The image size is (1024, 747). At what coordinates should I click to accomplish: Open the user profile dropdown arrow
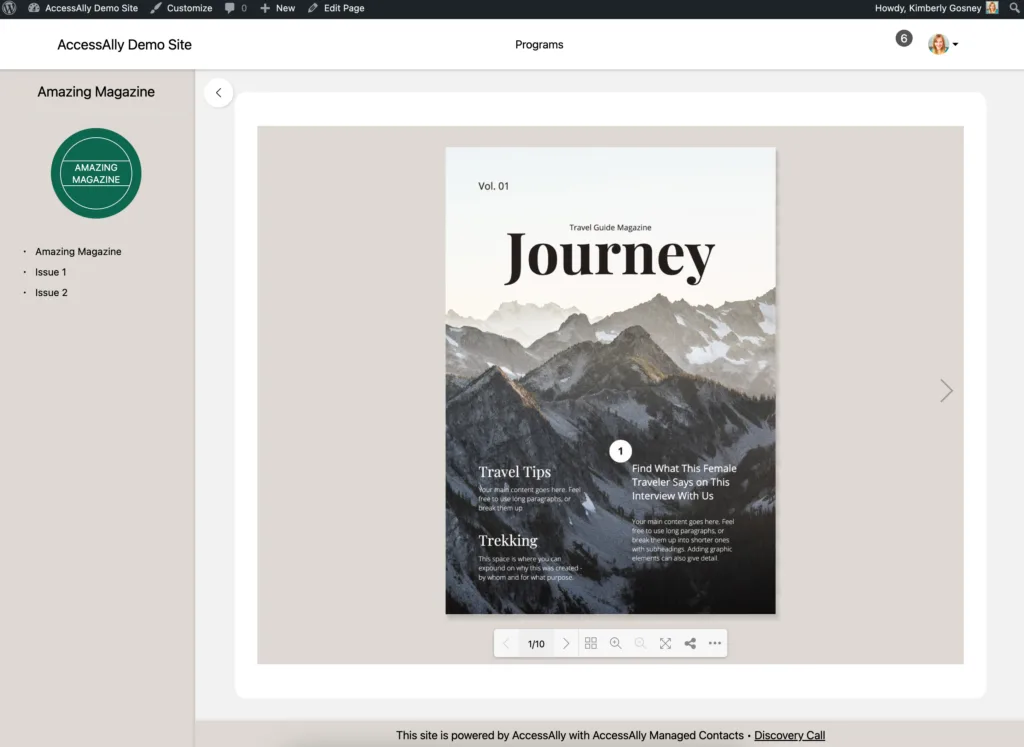[955, 44]
